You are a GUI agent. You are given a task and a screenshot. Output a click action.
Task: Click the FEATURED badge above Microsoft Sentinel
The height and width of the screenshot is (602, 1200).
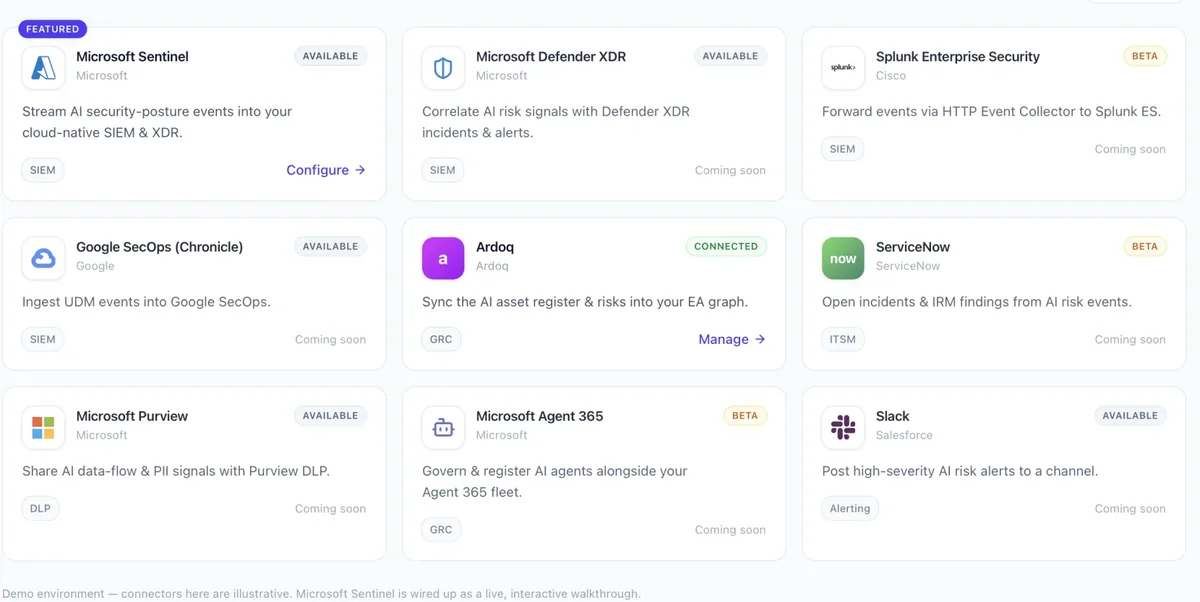tap(53, 29)
